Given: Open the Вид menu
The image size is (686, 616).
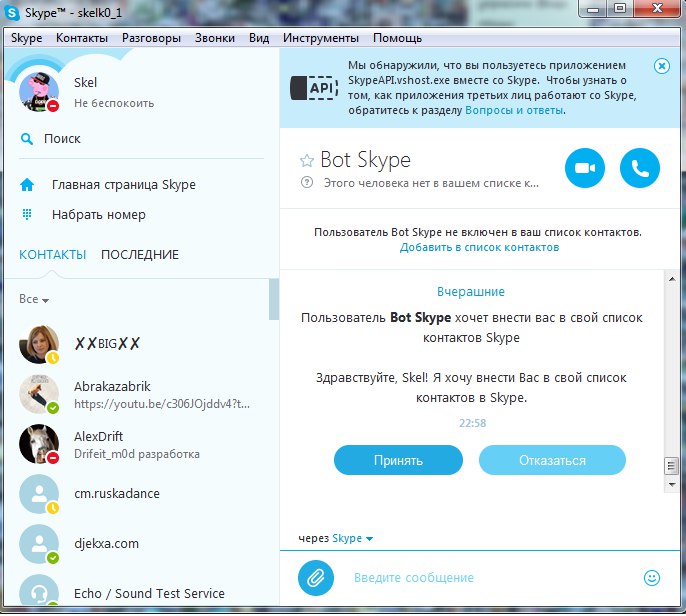Looking at the screenshot, I should click(x=259, y=38).
